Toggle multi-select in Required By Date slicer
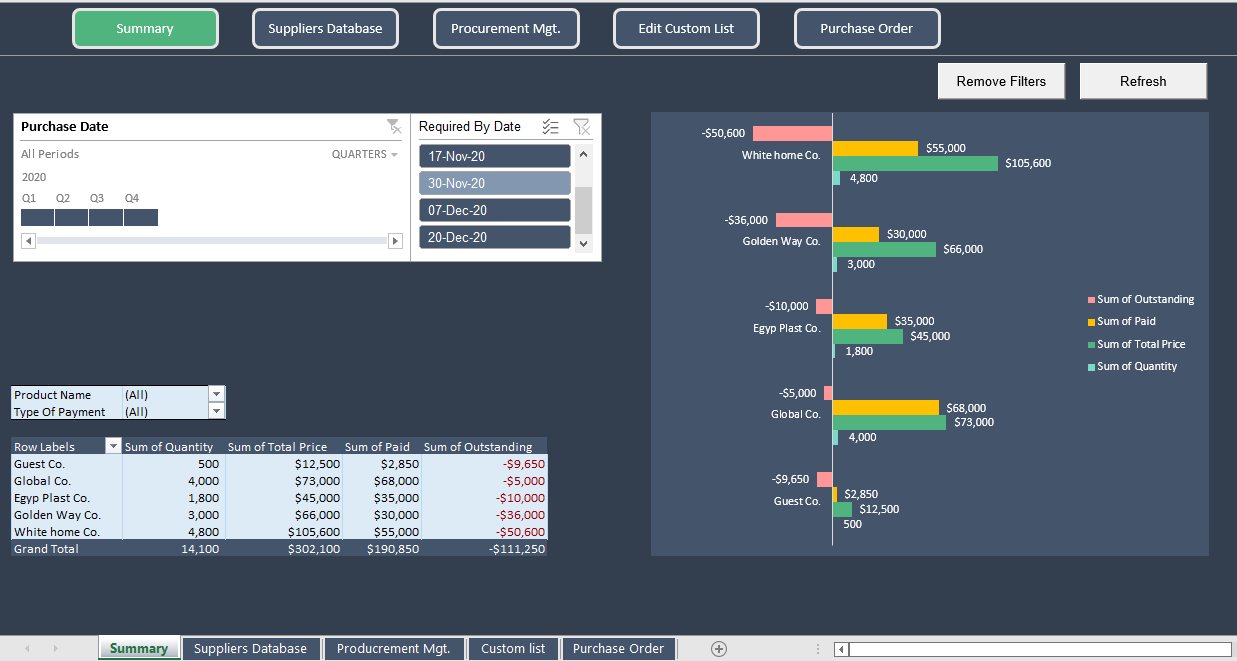Viewport: 1237px width, 661px height. click(x=550, y=127)
